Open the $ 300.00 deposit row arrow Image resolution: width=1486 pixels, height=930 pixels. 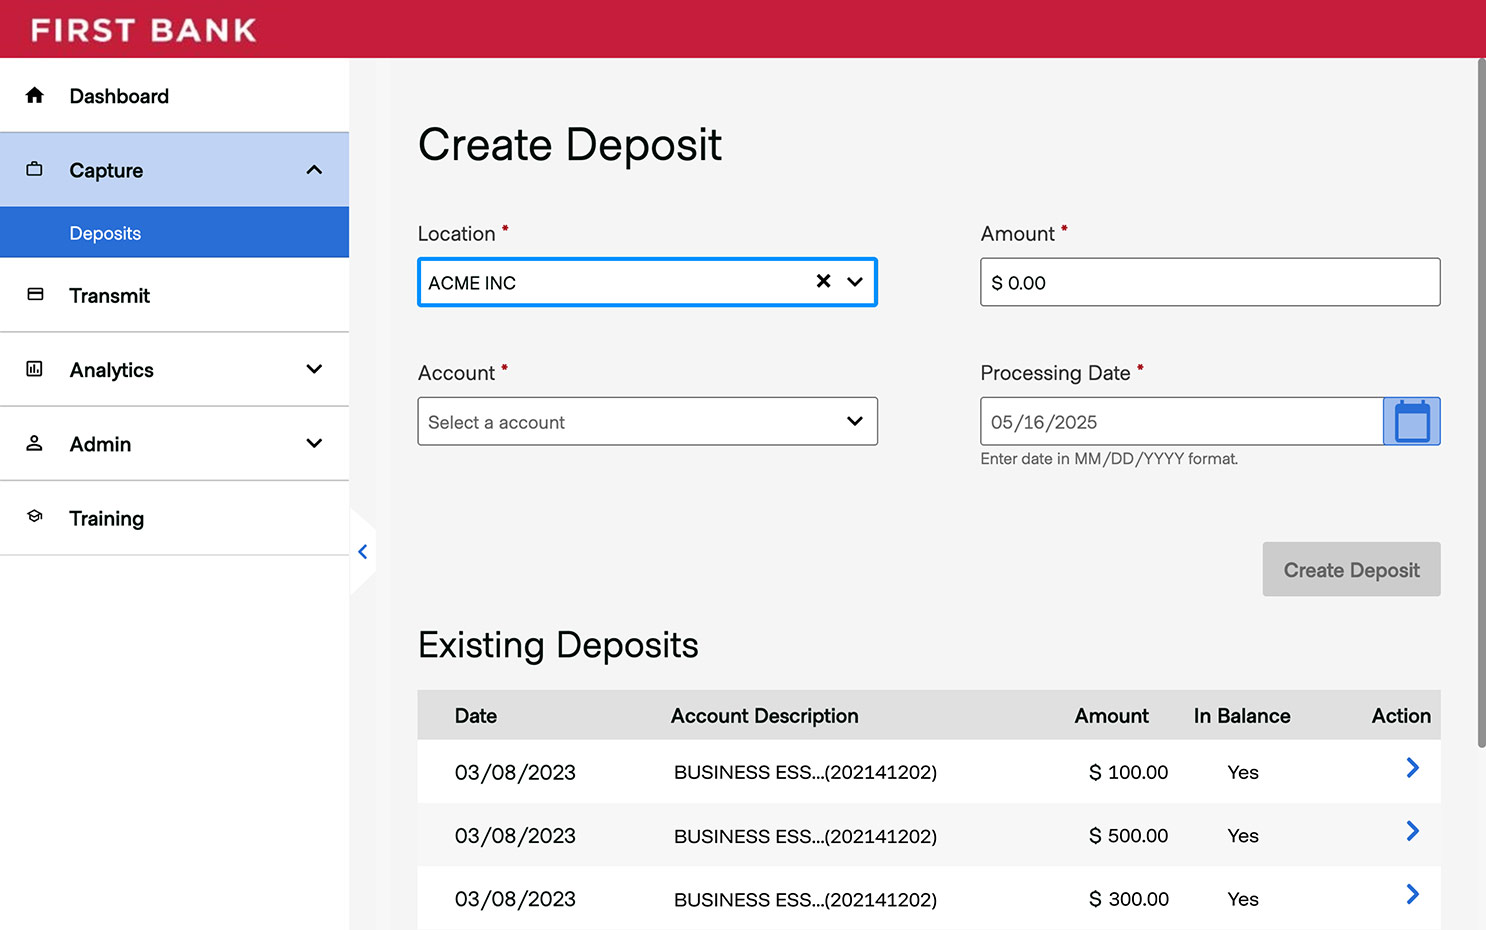1412,894
